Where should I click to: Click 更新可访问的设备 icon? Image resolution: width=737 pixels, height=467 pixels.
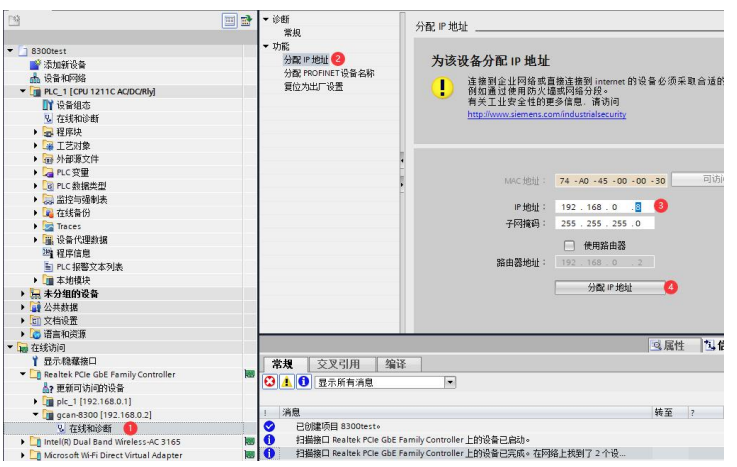[48, 388]
